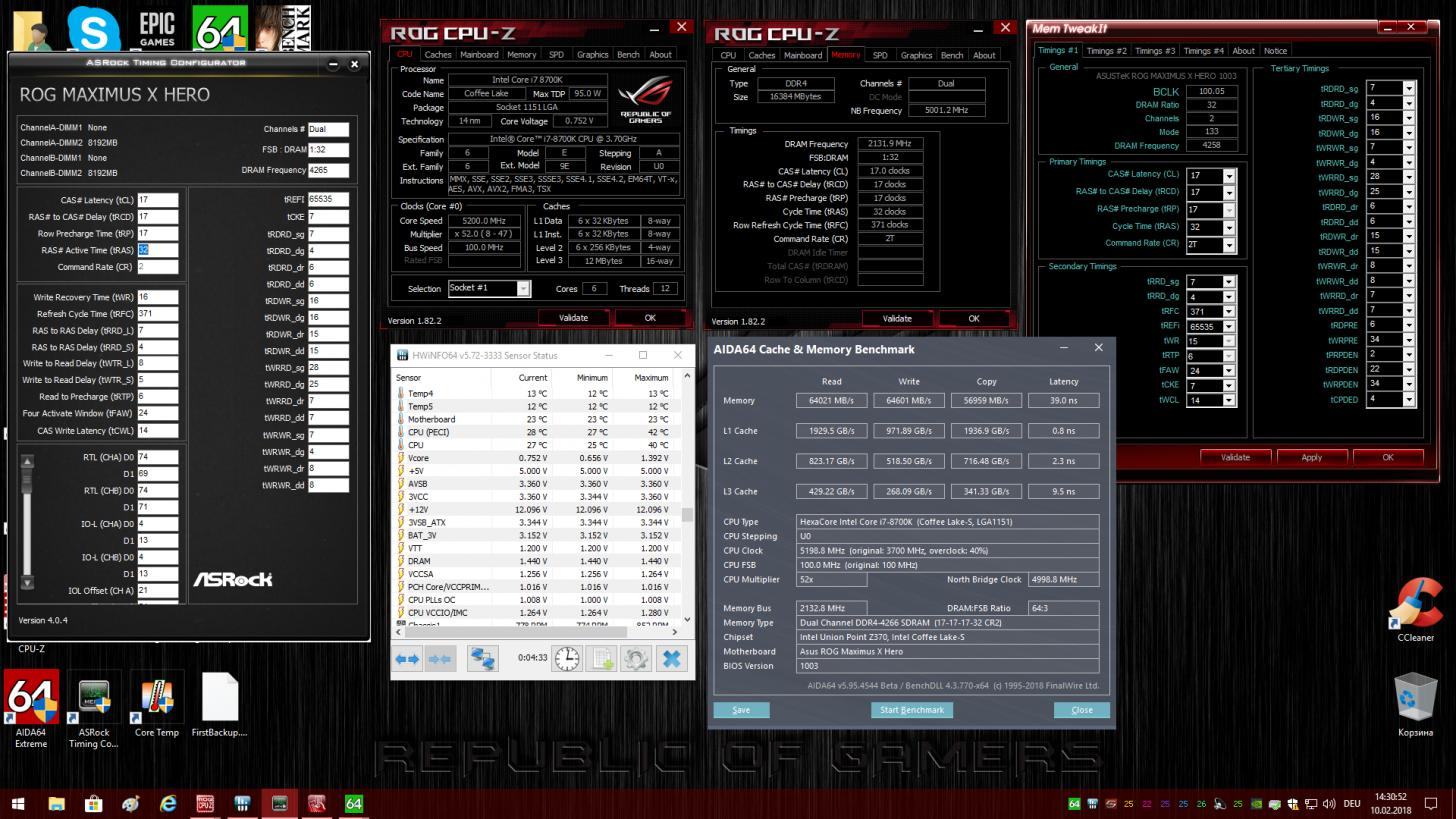Click CAS# Latency (tCL) field in ASRock
1456x819 pixels.
click(157, 200)
